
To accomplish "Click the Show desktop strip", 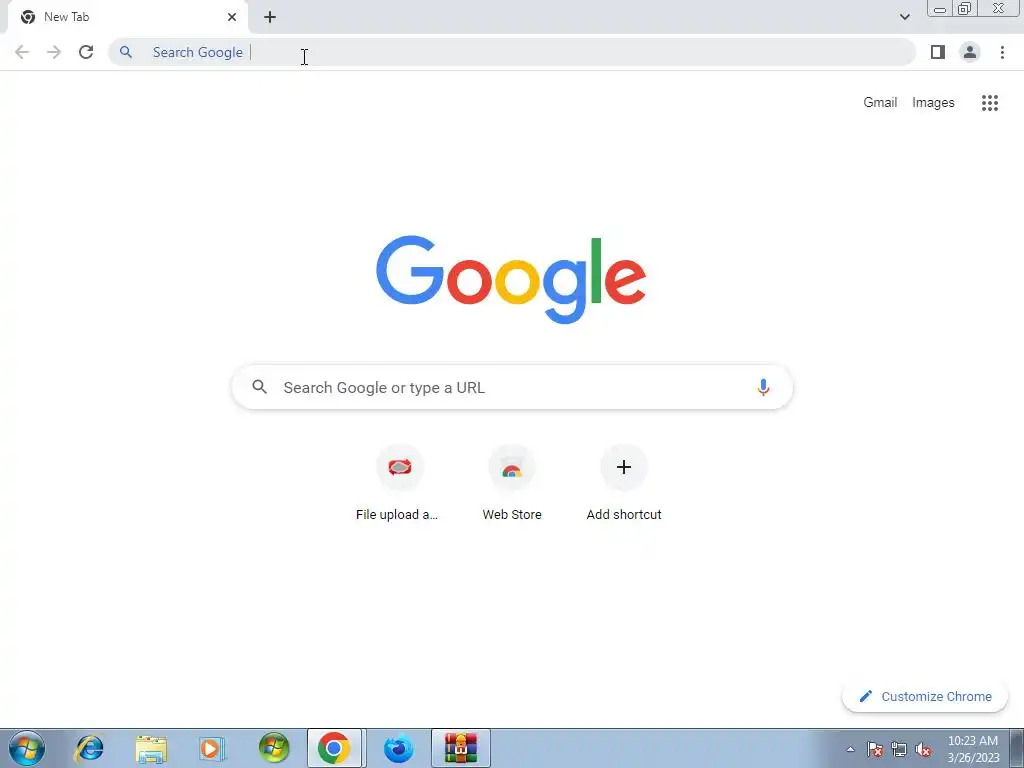I will [1016, 748].
